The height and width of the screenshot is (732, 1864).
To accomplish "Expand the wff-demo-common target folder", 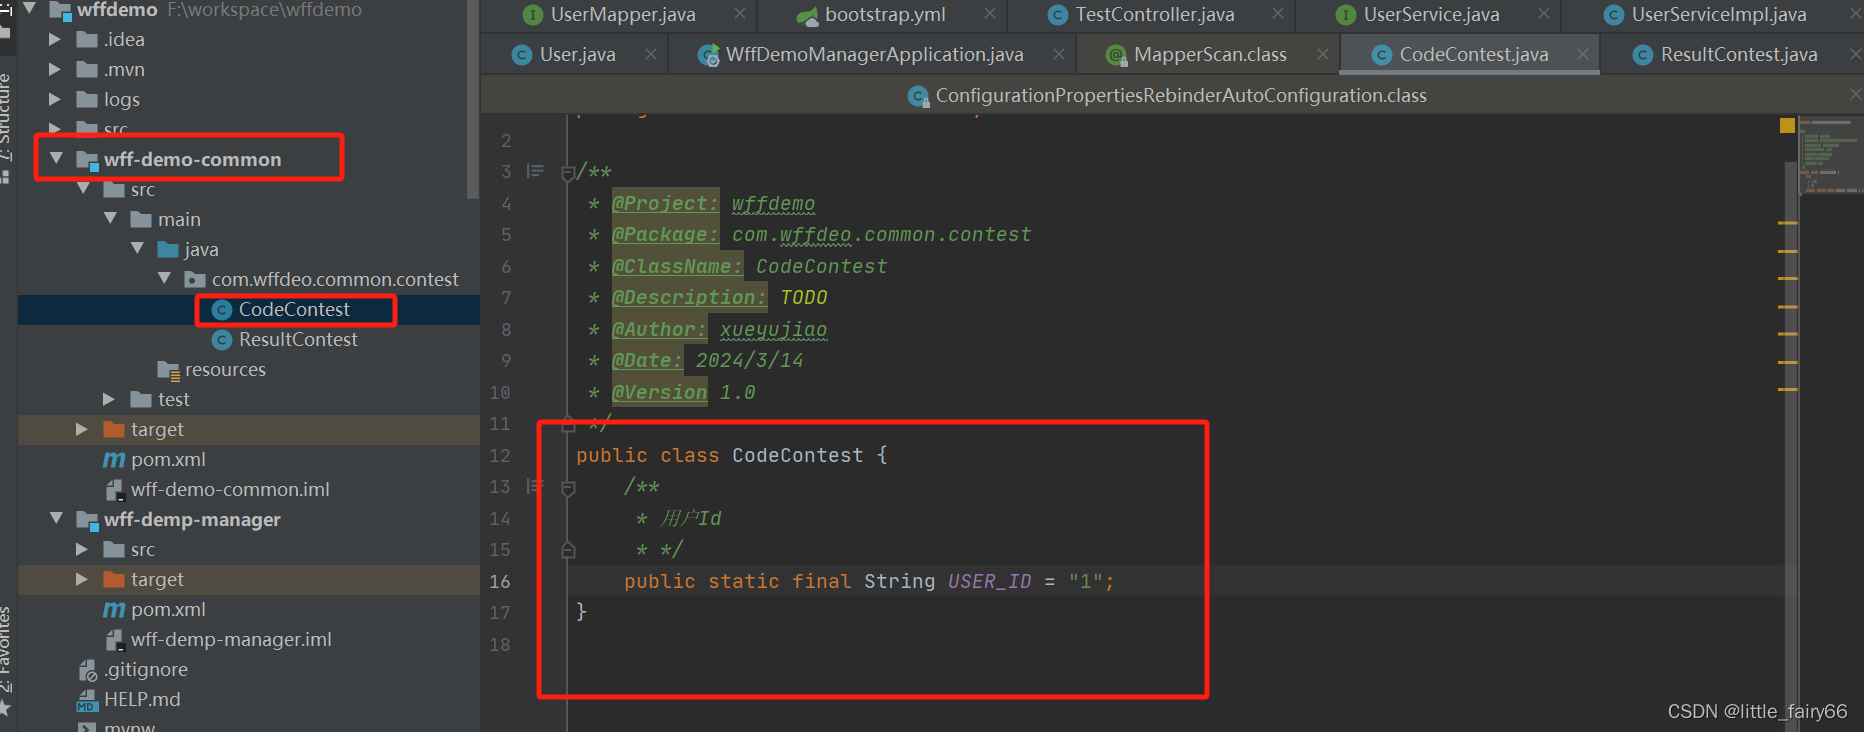I will pos(82,430).
